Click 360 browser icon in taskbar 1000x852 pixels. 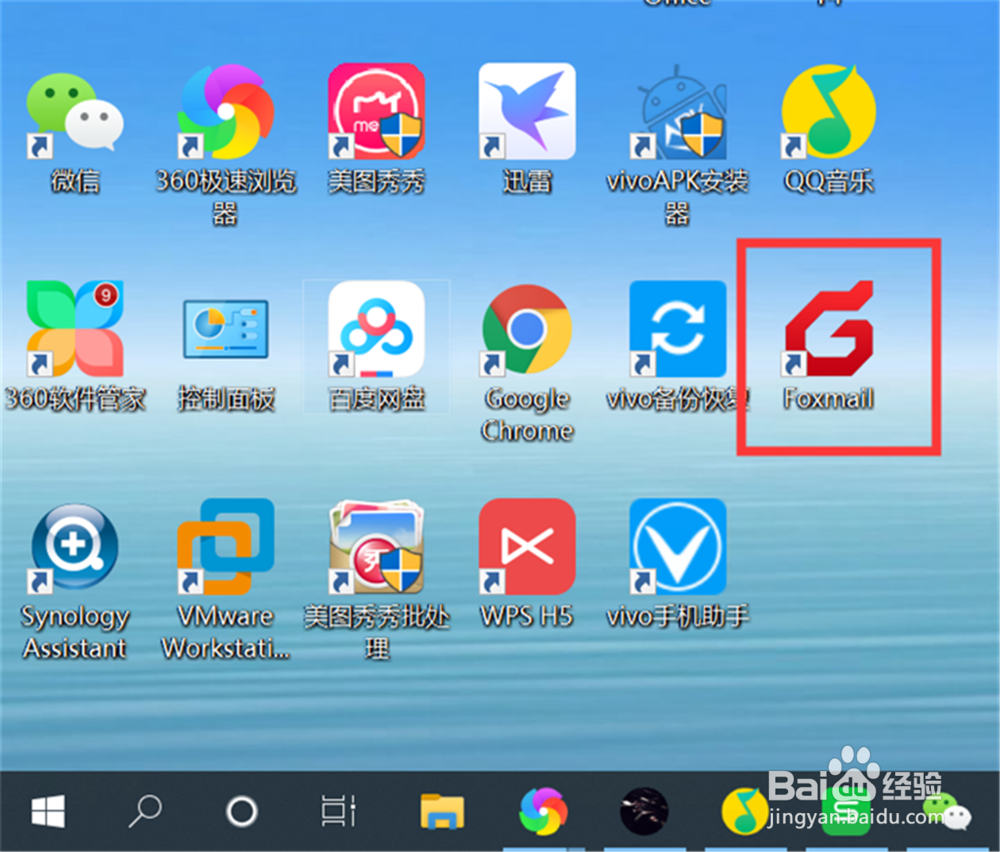point(543,811)
